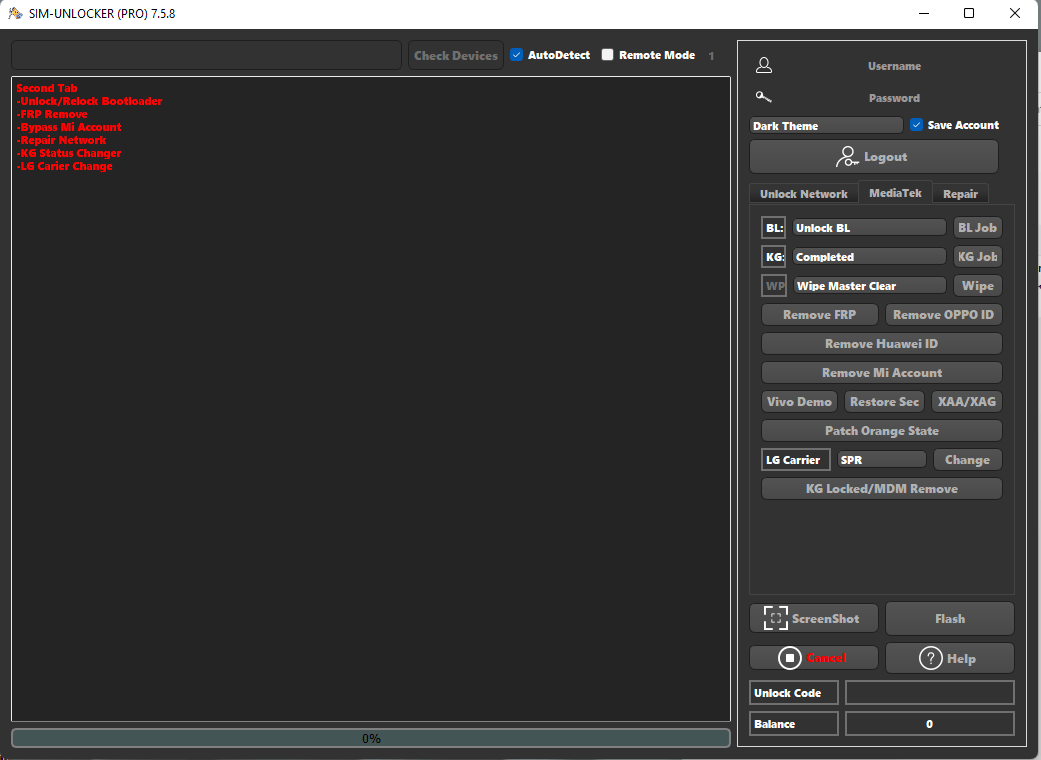Viewport: 1041px width, 760px height.
Task: Click the 0% progress bar
Action: (371, 738)
